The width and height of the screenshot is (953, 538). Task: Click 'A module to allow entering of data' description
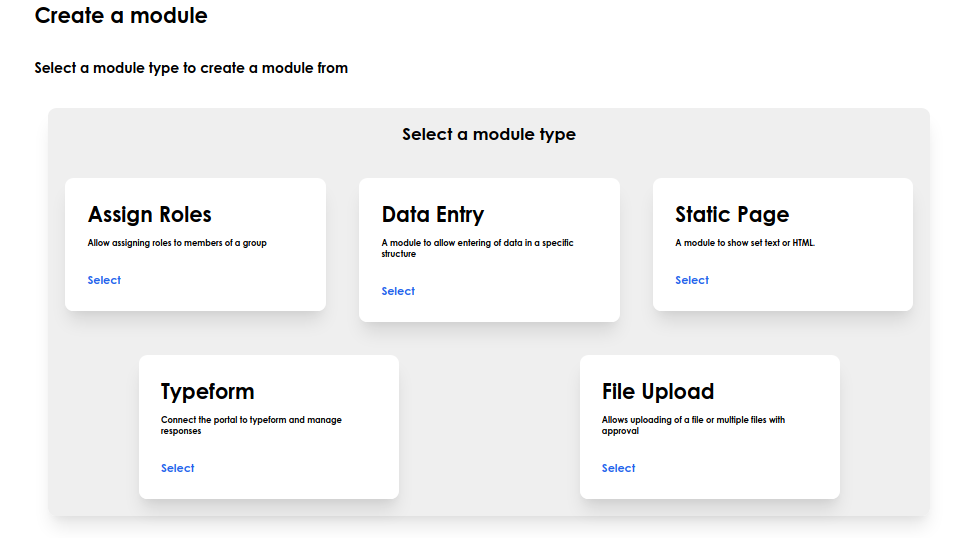pyautogui.click(x=477, y=248)
